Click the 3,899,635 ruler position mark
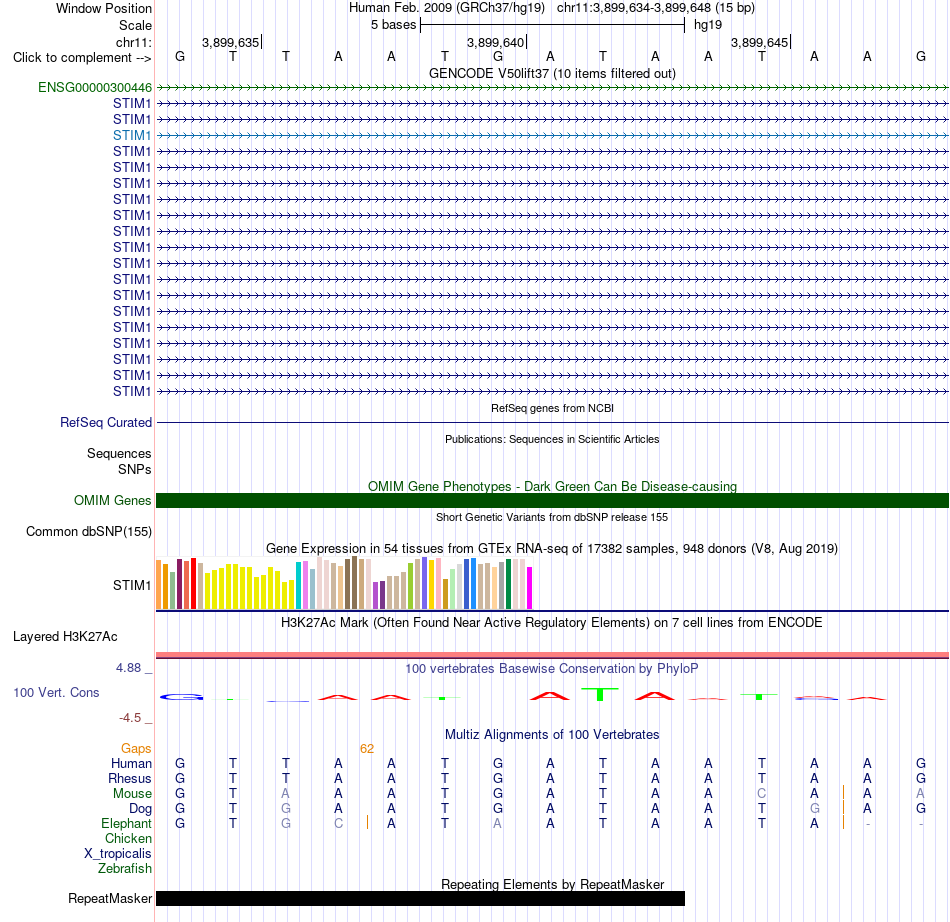 coord(231,42)
